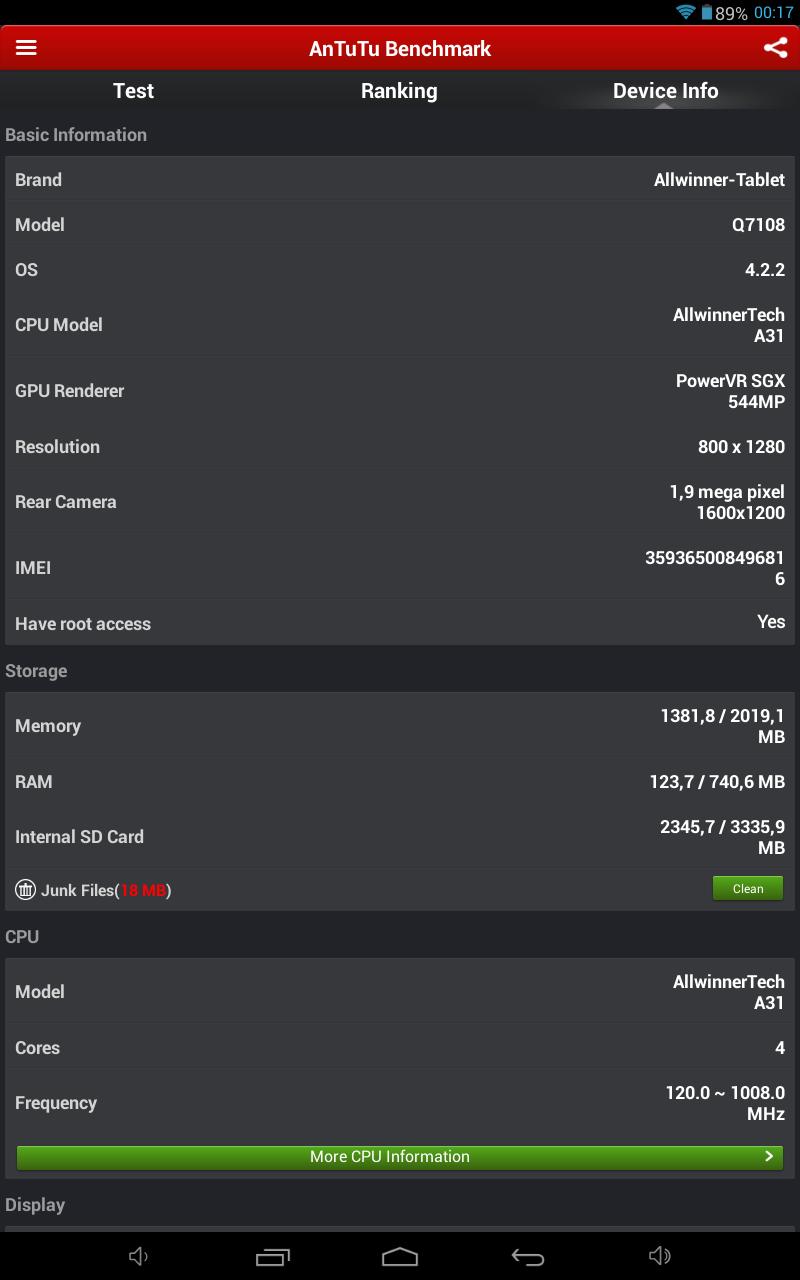Viewport: 800px width, 1280px height.
Task: Open recent apps from navigation bar
Action: 272,1257
